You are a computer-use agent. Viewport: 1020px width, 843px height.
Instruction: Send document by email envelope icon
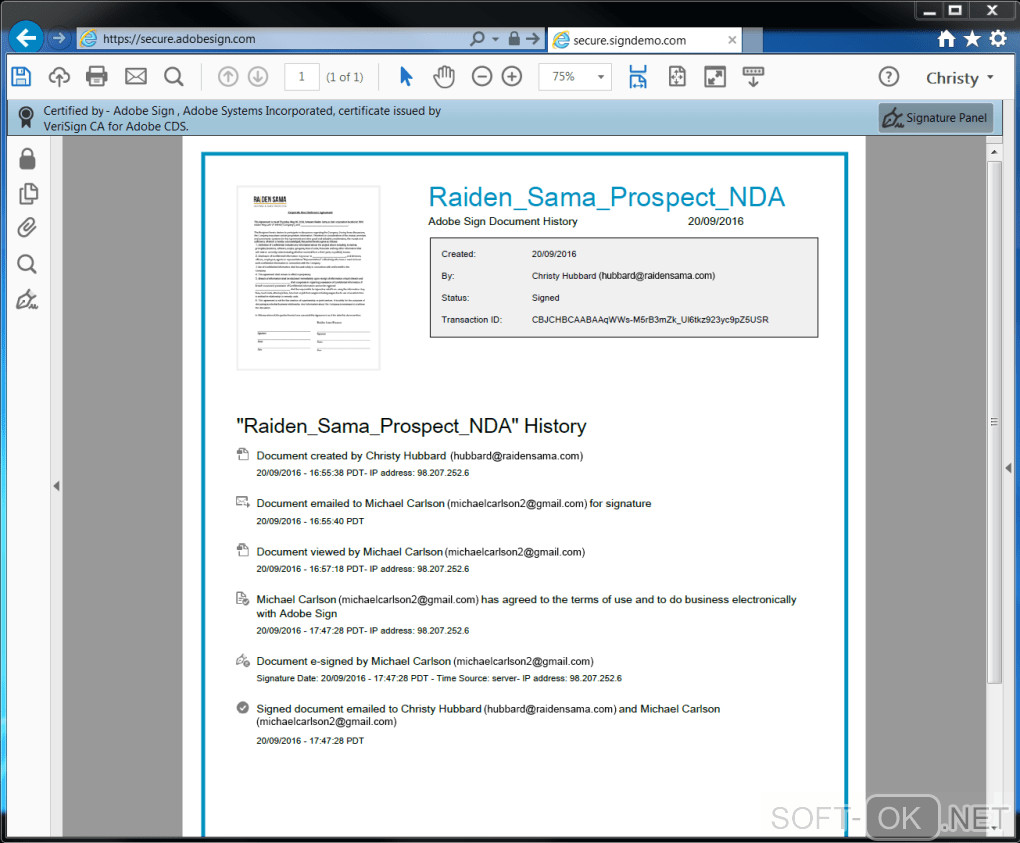[136, 77]
